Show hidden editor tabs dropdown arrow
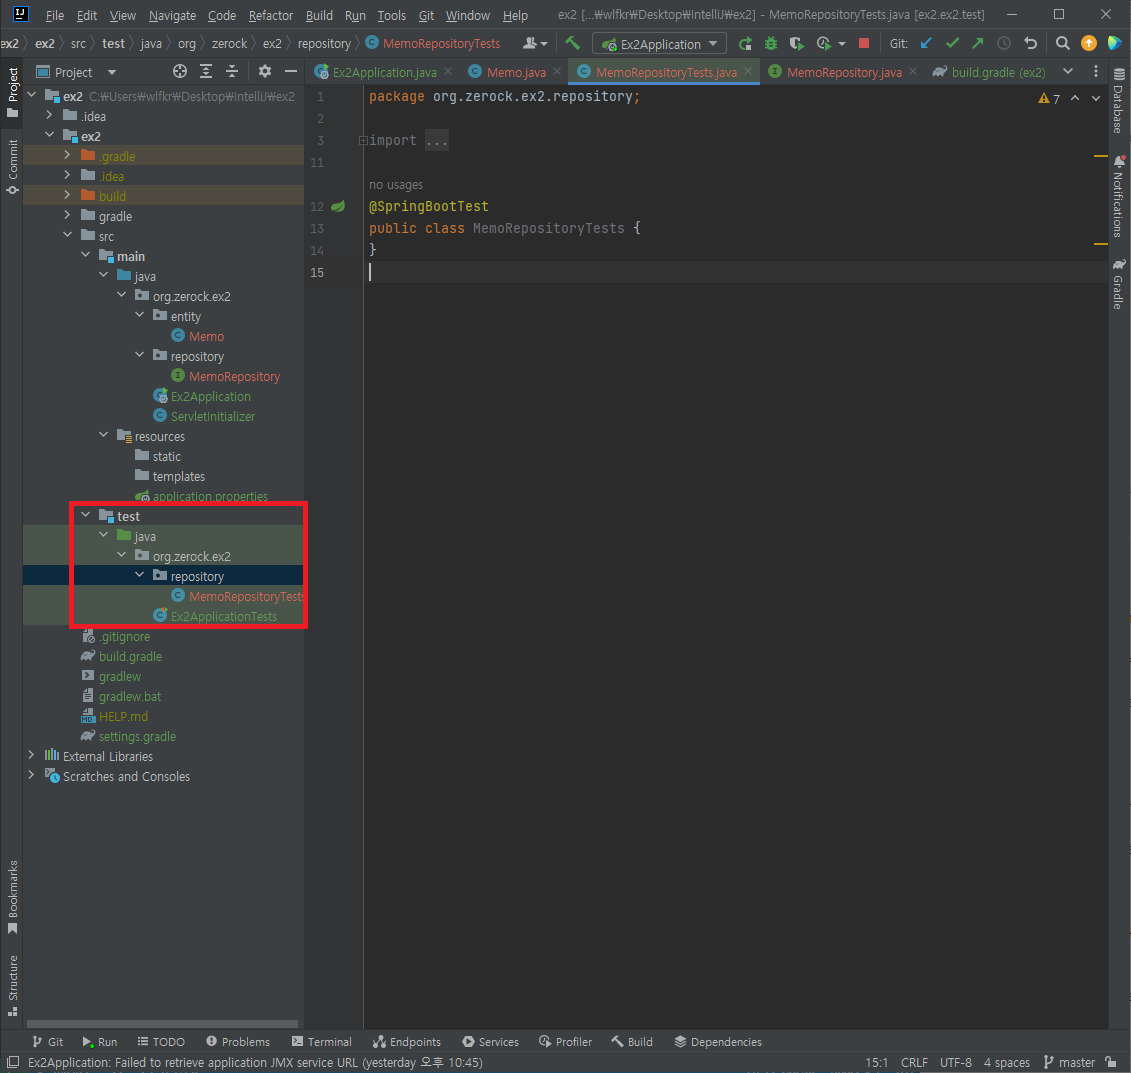The height and width of the screenshot is (1073, 1131). tap(1068, 71)
